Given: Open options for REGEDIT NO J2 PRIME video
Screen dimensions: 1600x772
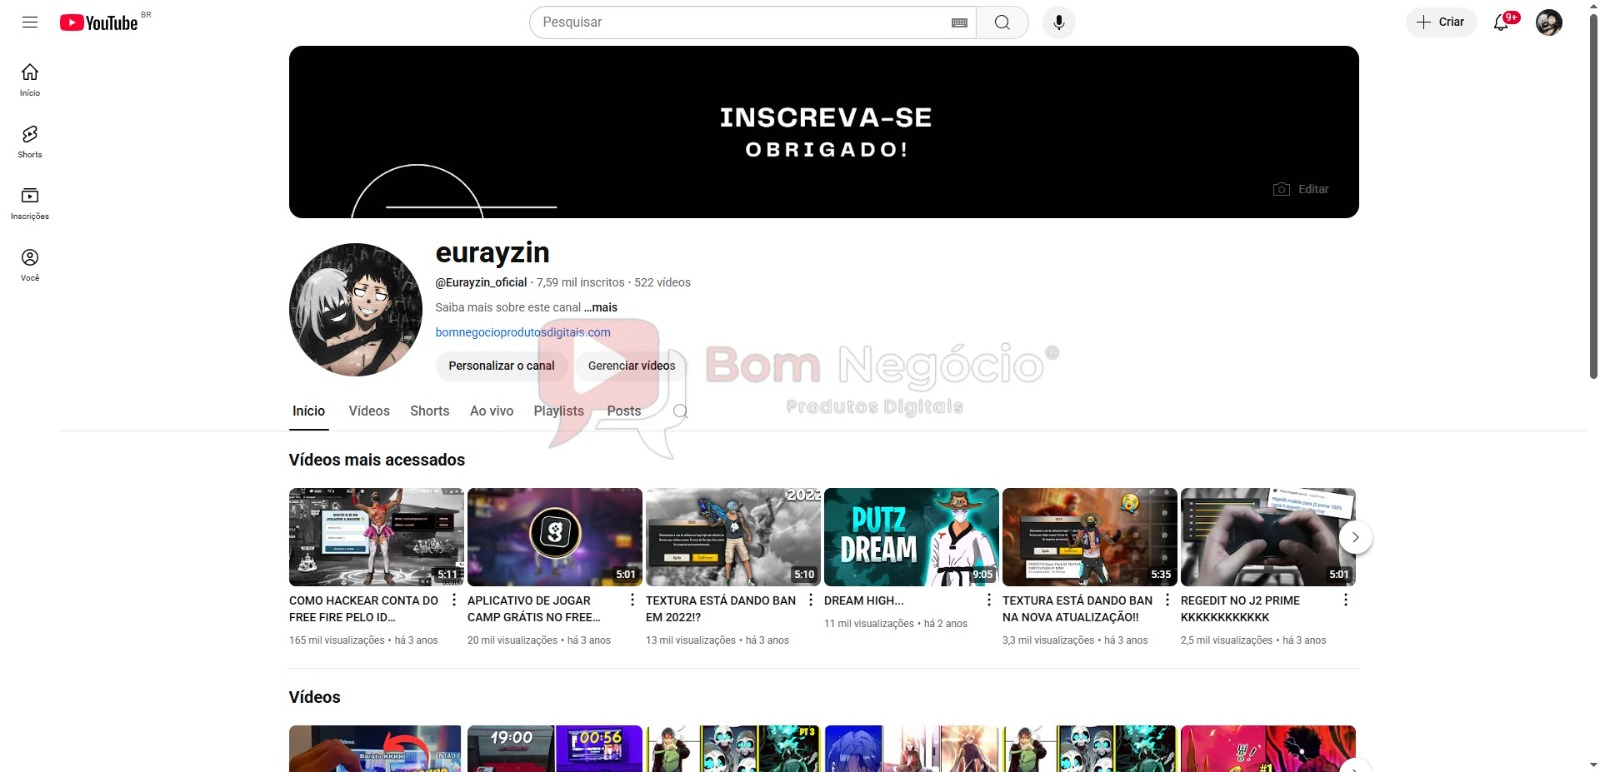Looking at the screenshot, I should tap(1345, 600).
